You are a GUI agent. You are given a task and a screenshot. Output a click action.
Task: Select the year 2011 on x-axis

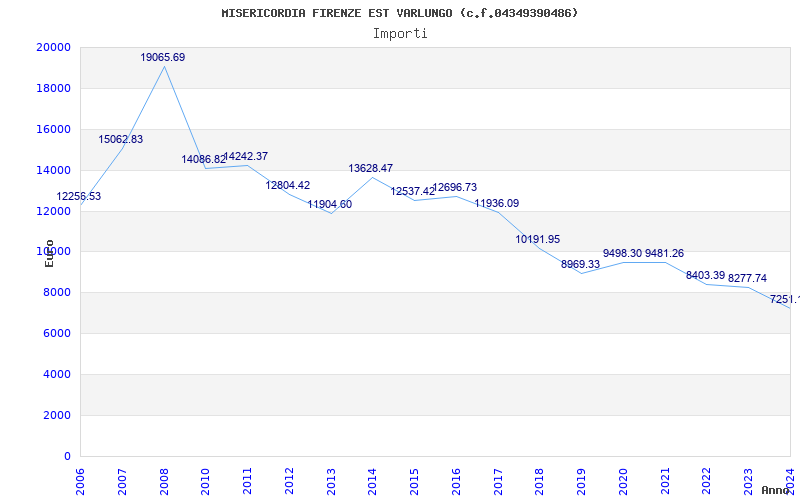247,482
